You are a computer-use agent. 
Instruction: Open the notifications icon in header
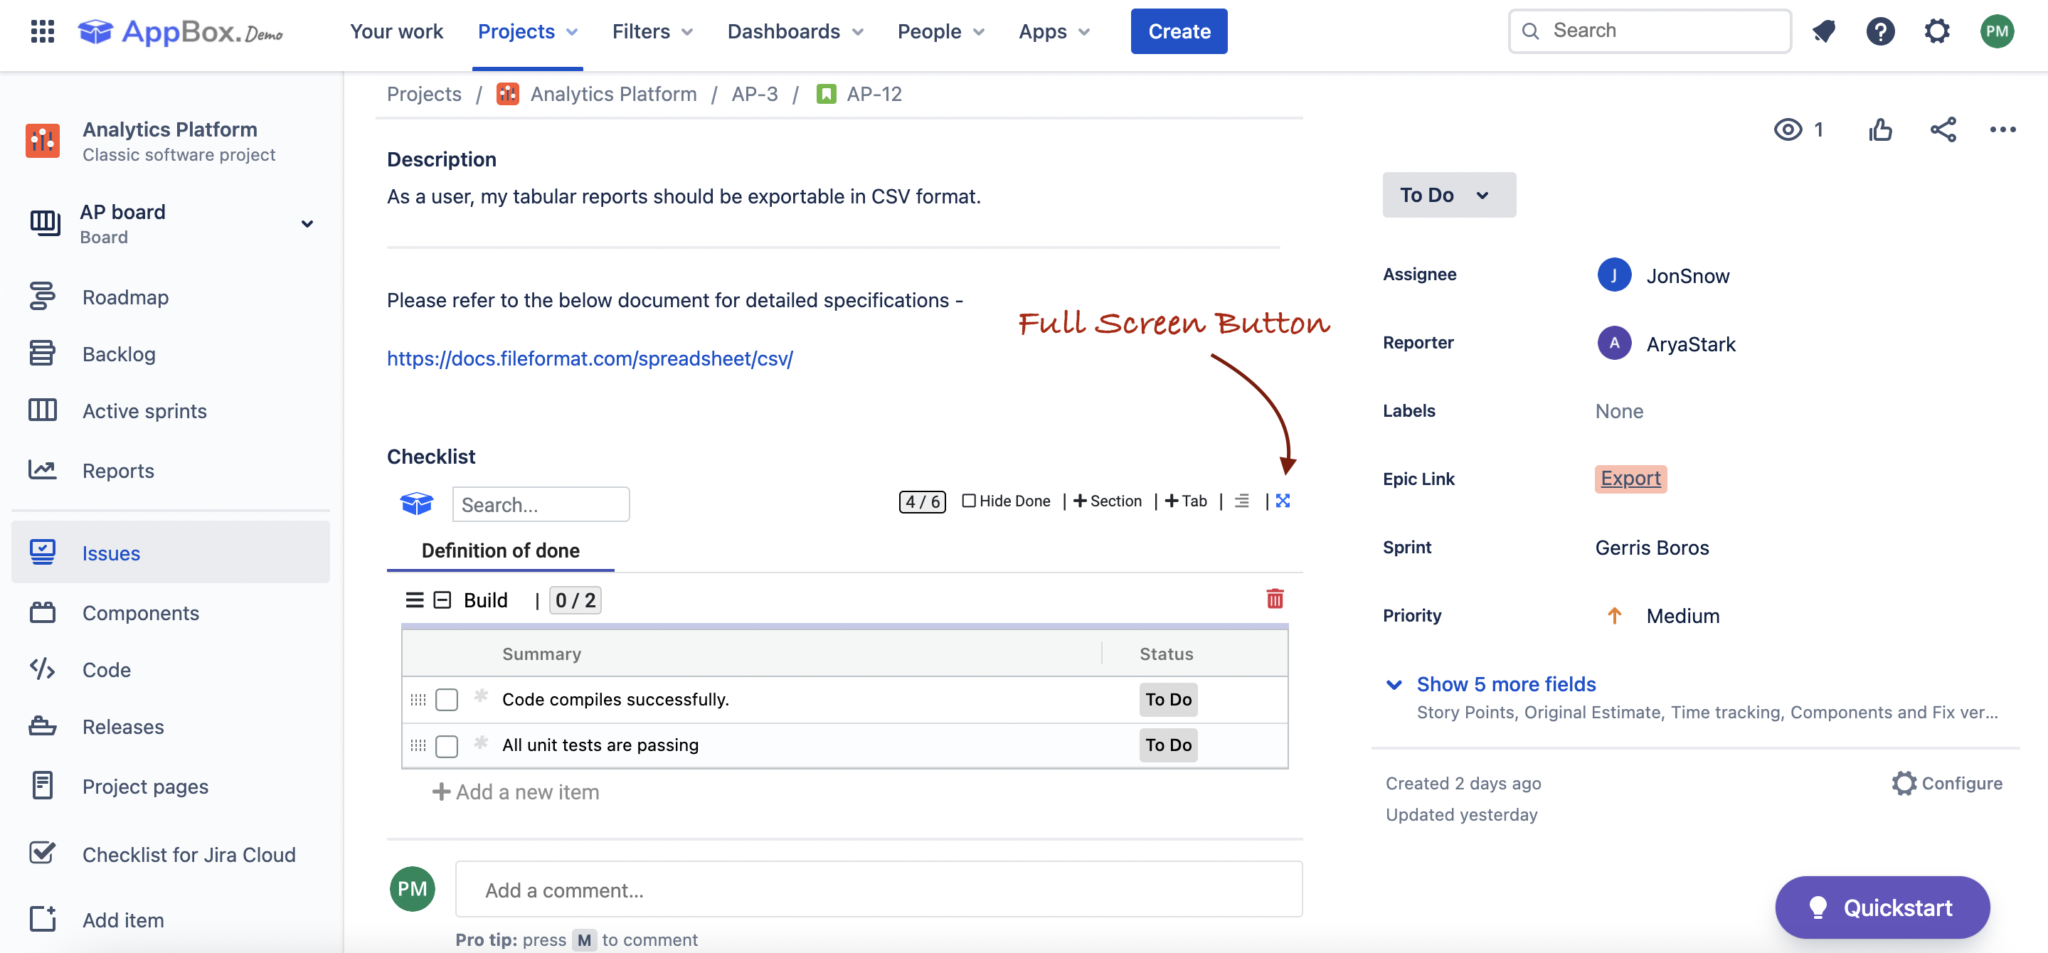1824,32
